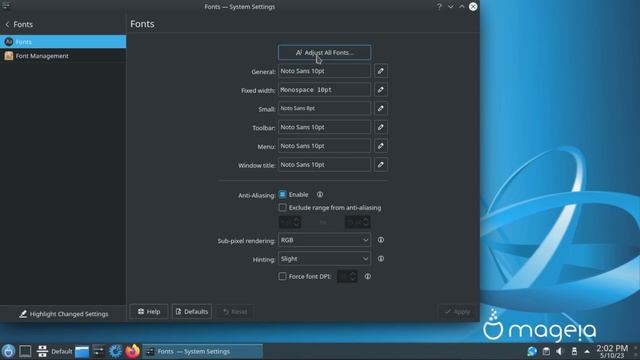640x360 pixels.
Task: Click the Toolbar font edit pencil icon
Action: [380, 127]
